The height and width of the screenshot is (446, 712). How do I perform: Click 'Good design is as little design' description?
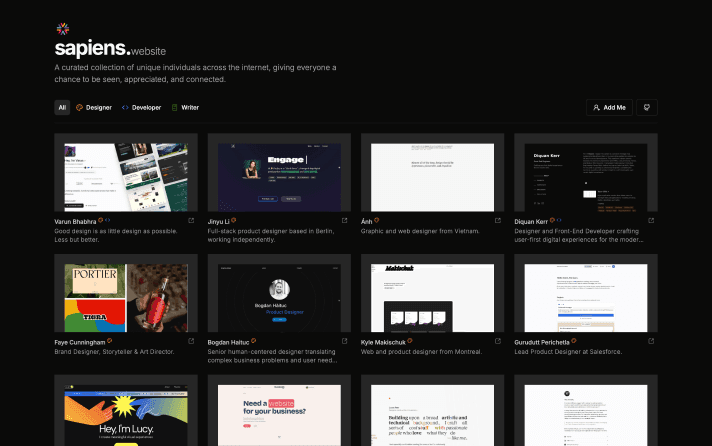[x=116, y=235]
